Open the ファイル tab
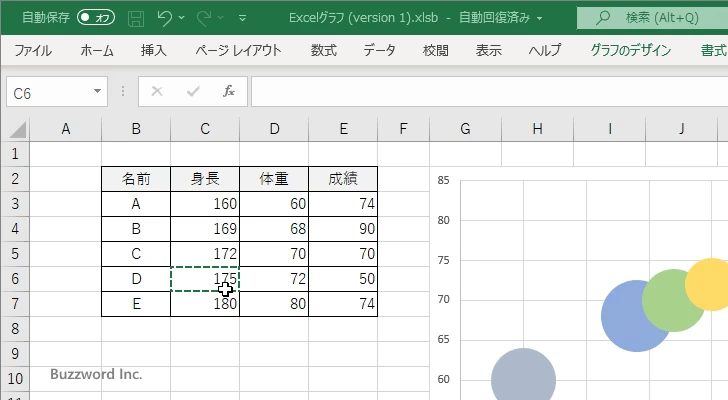728x400 pixels. pos(33,50)
